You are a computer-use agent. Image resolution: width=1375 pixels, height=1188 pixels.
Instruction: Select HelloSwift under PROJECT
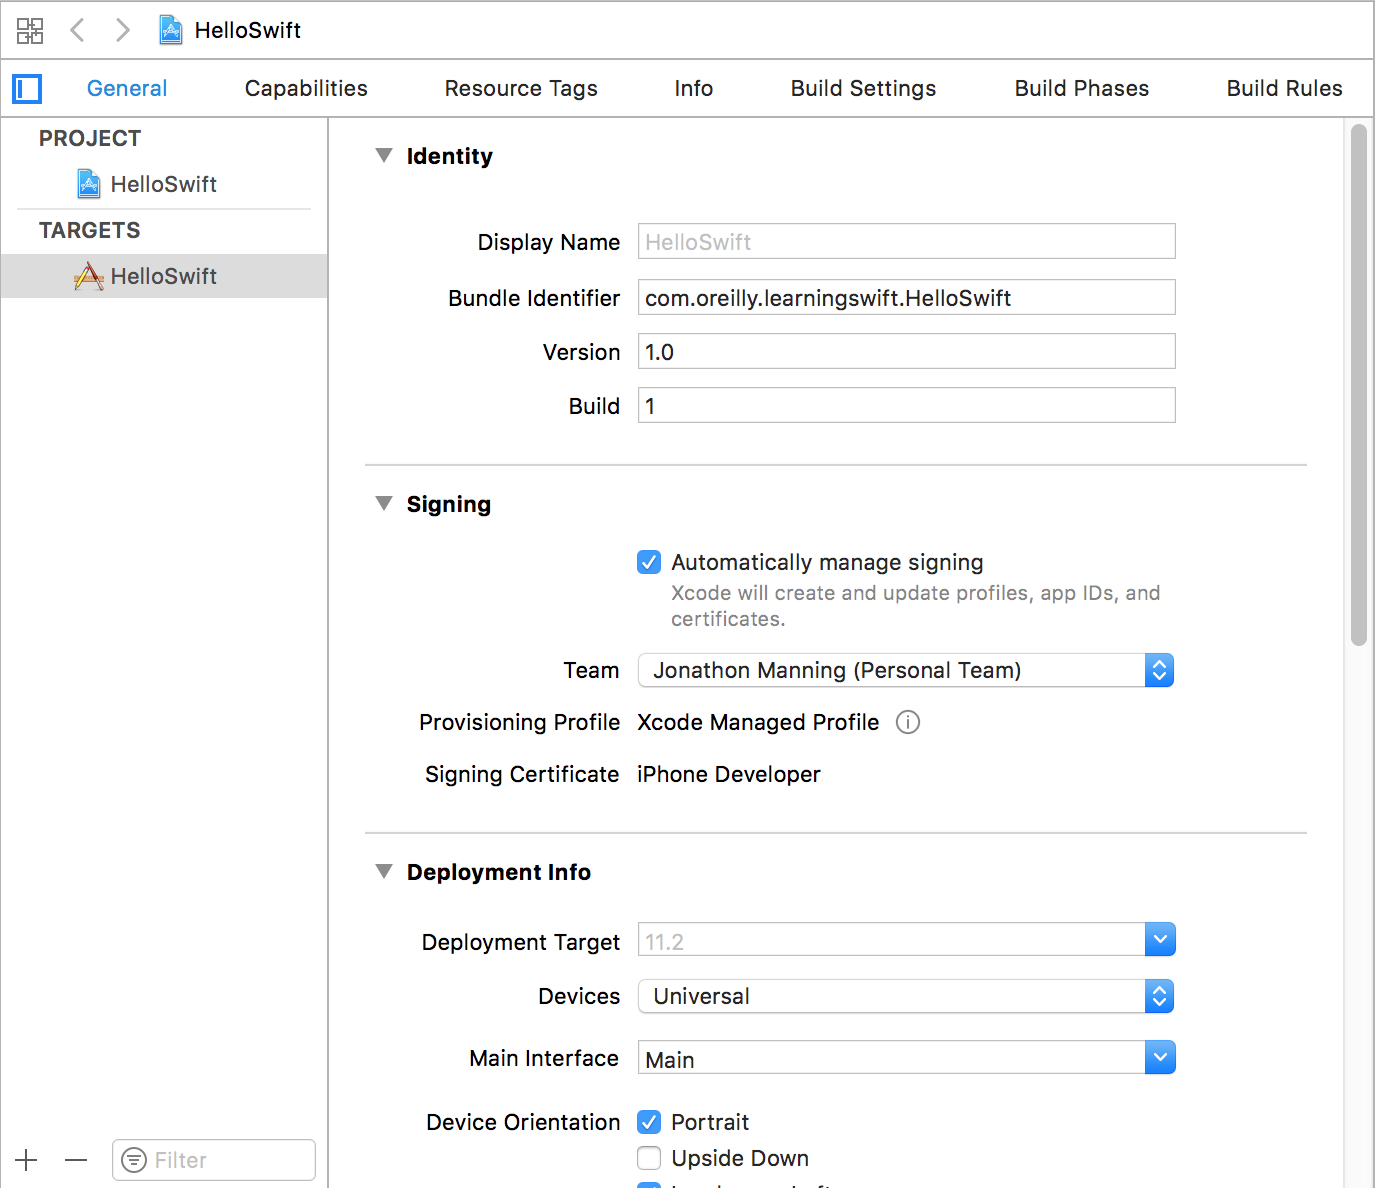(164, 184)
